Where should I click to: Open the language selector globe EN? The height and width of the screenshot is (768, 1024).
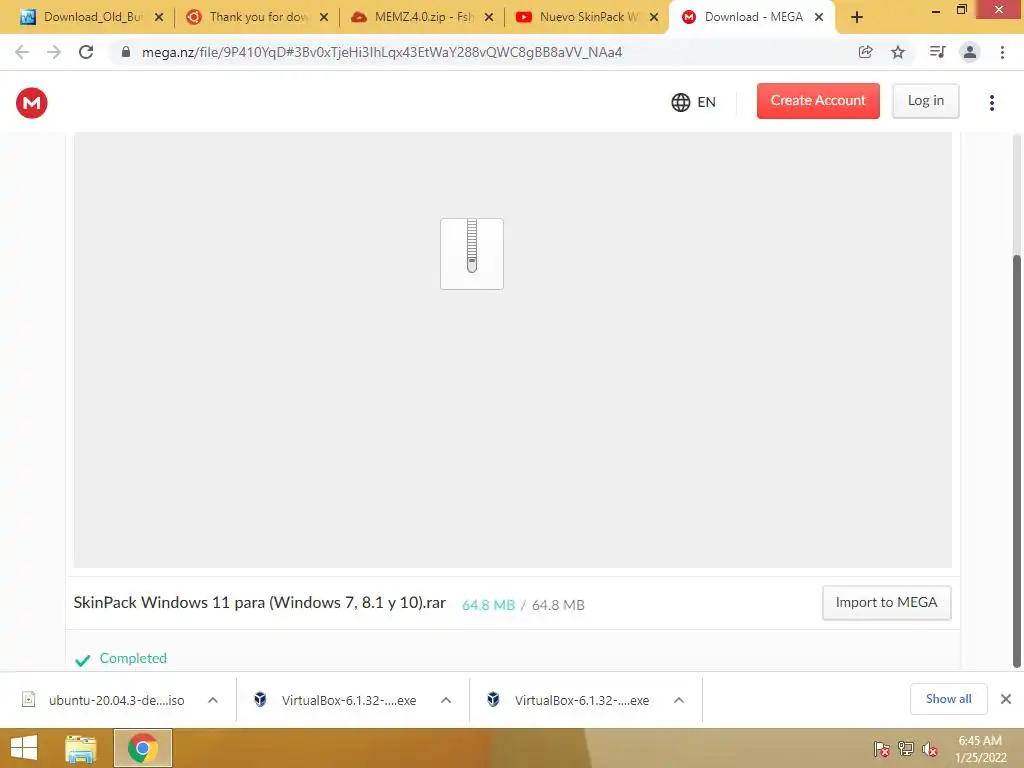[694, 102]
